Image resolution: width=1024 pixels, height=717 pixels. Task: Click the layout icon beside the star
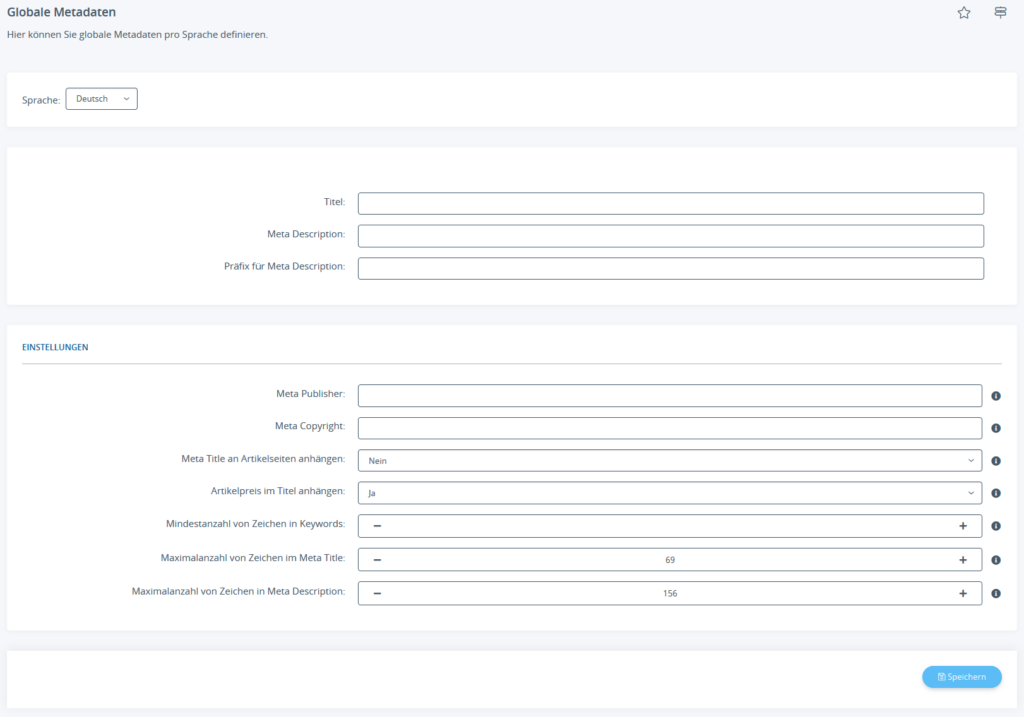click(x=1000, y=13)
